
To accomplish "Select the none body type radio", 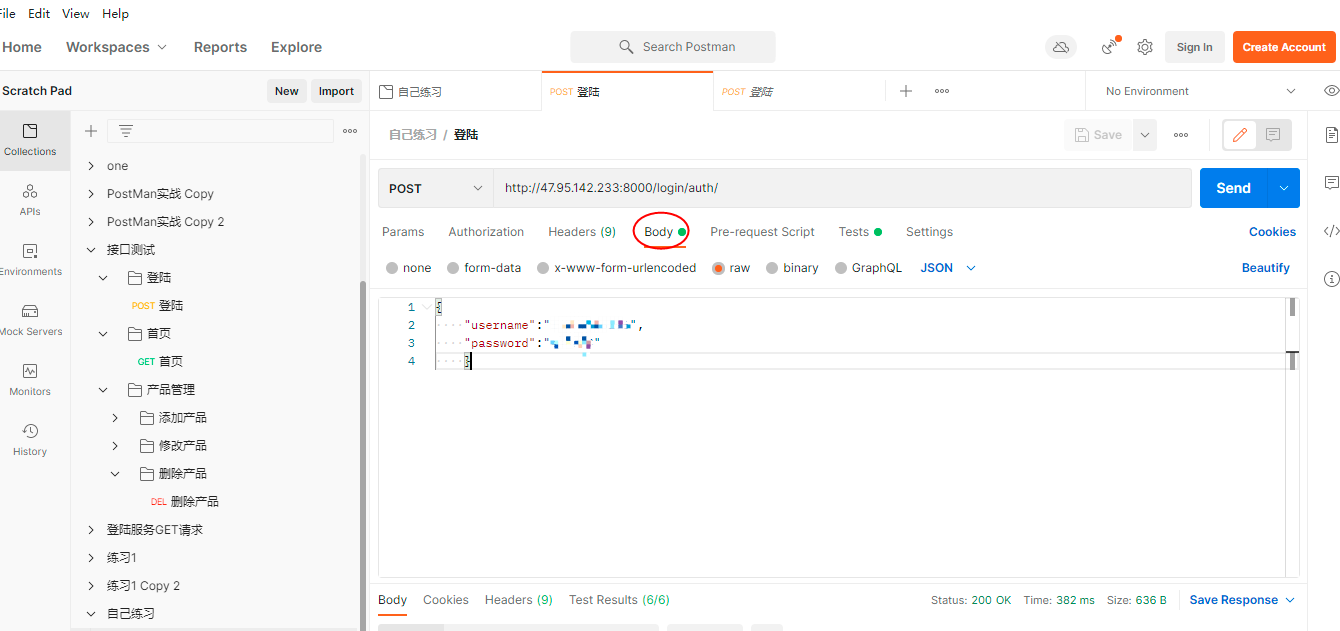I will (x=392, y=268).
